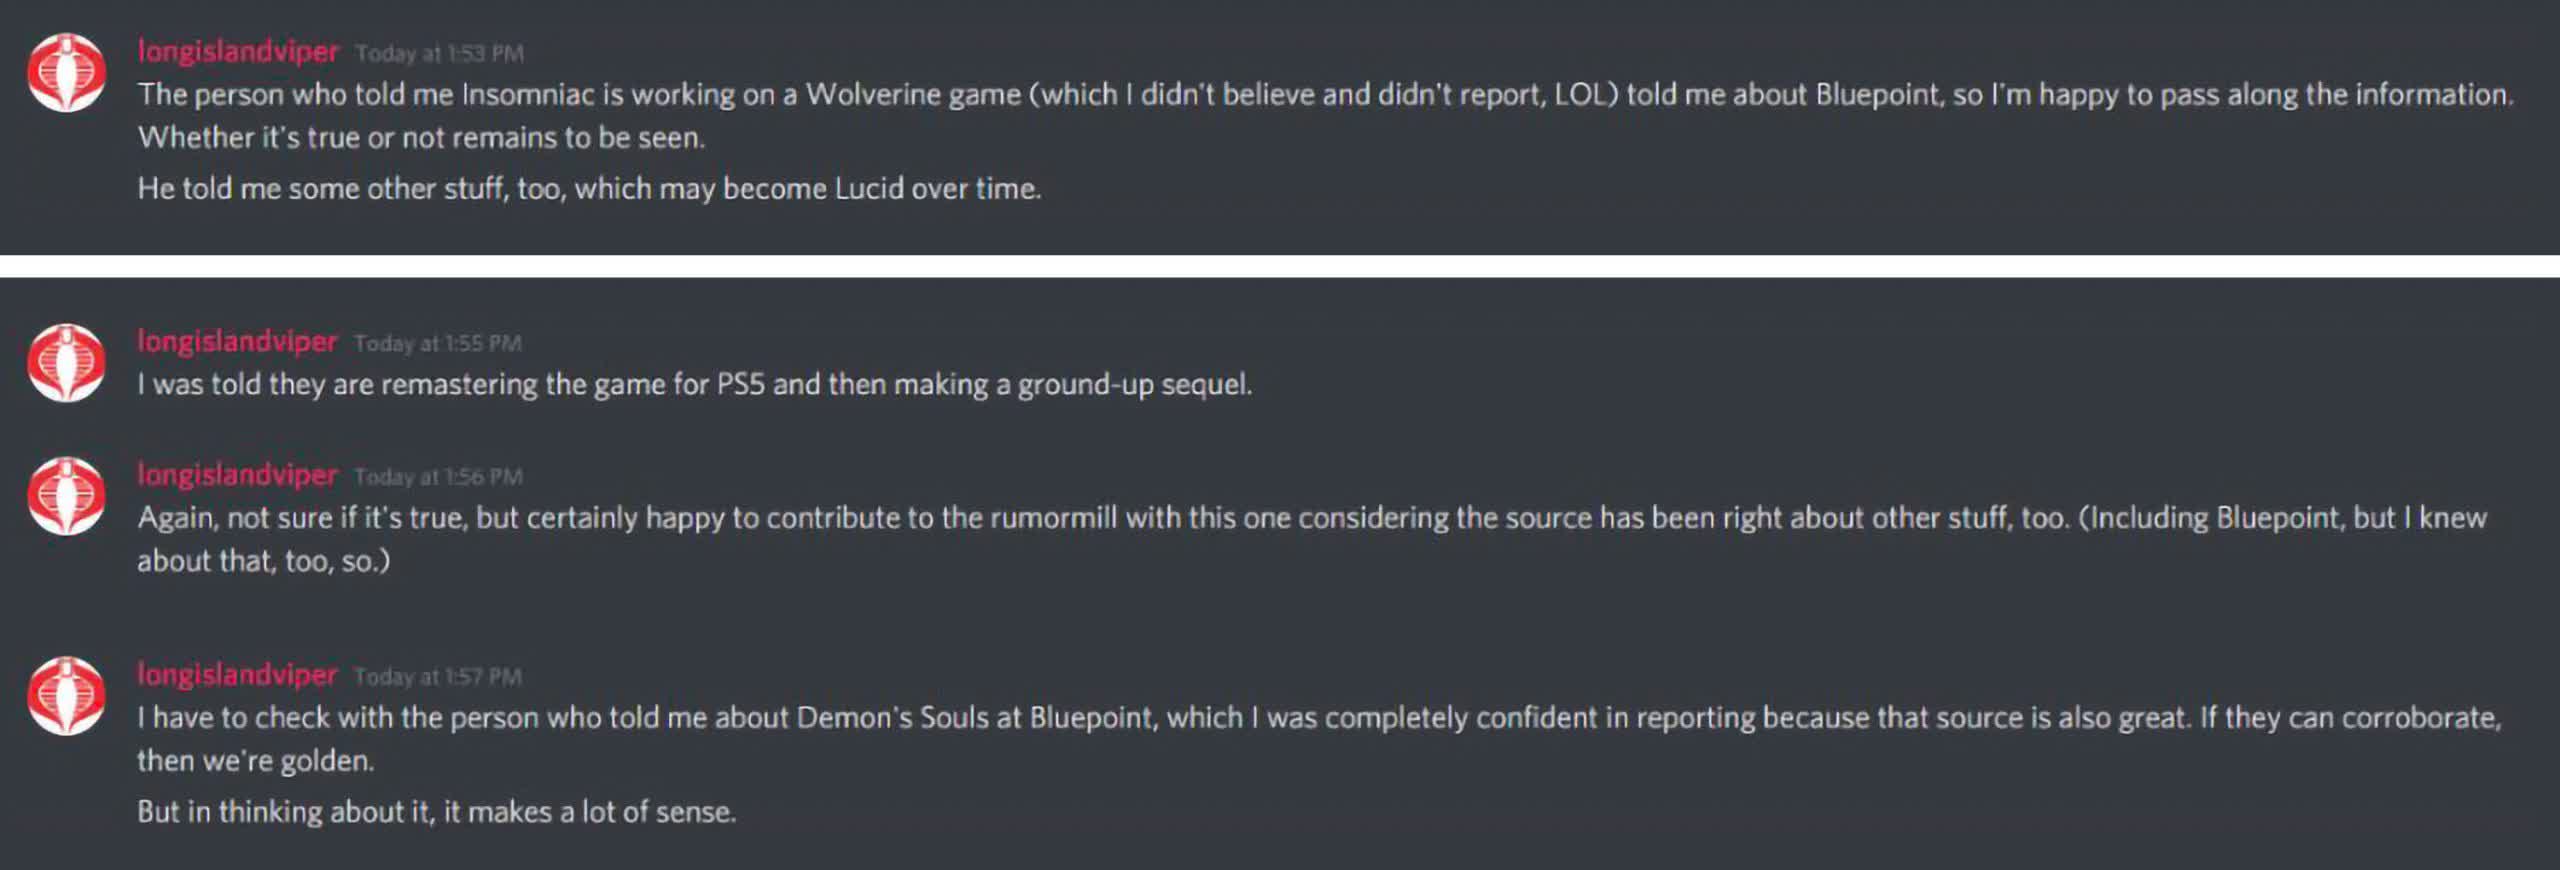Open longislandviper username on 1:55 PM message
This screenshot has height=870, width=2560.
click(x=237, y=341)
